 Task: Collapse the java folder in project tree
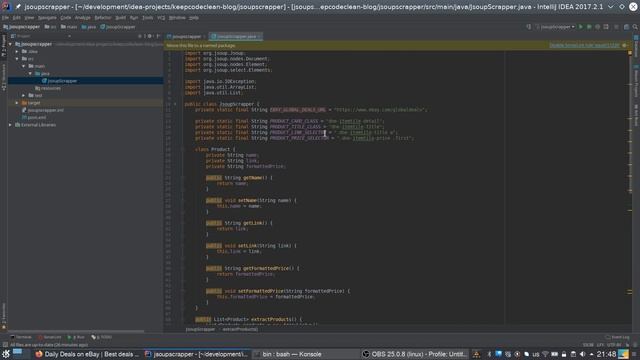click(x=30, y=73)
